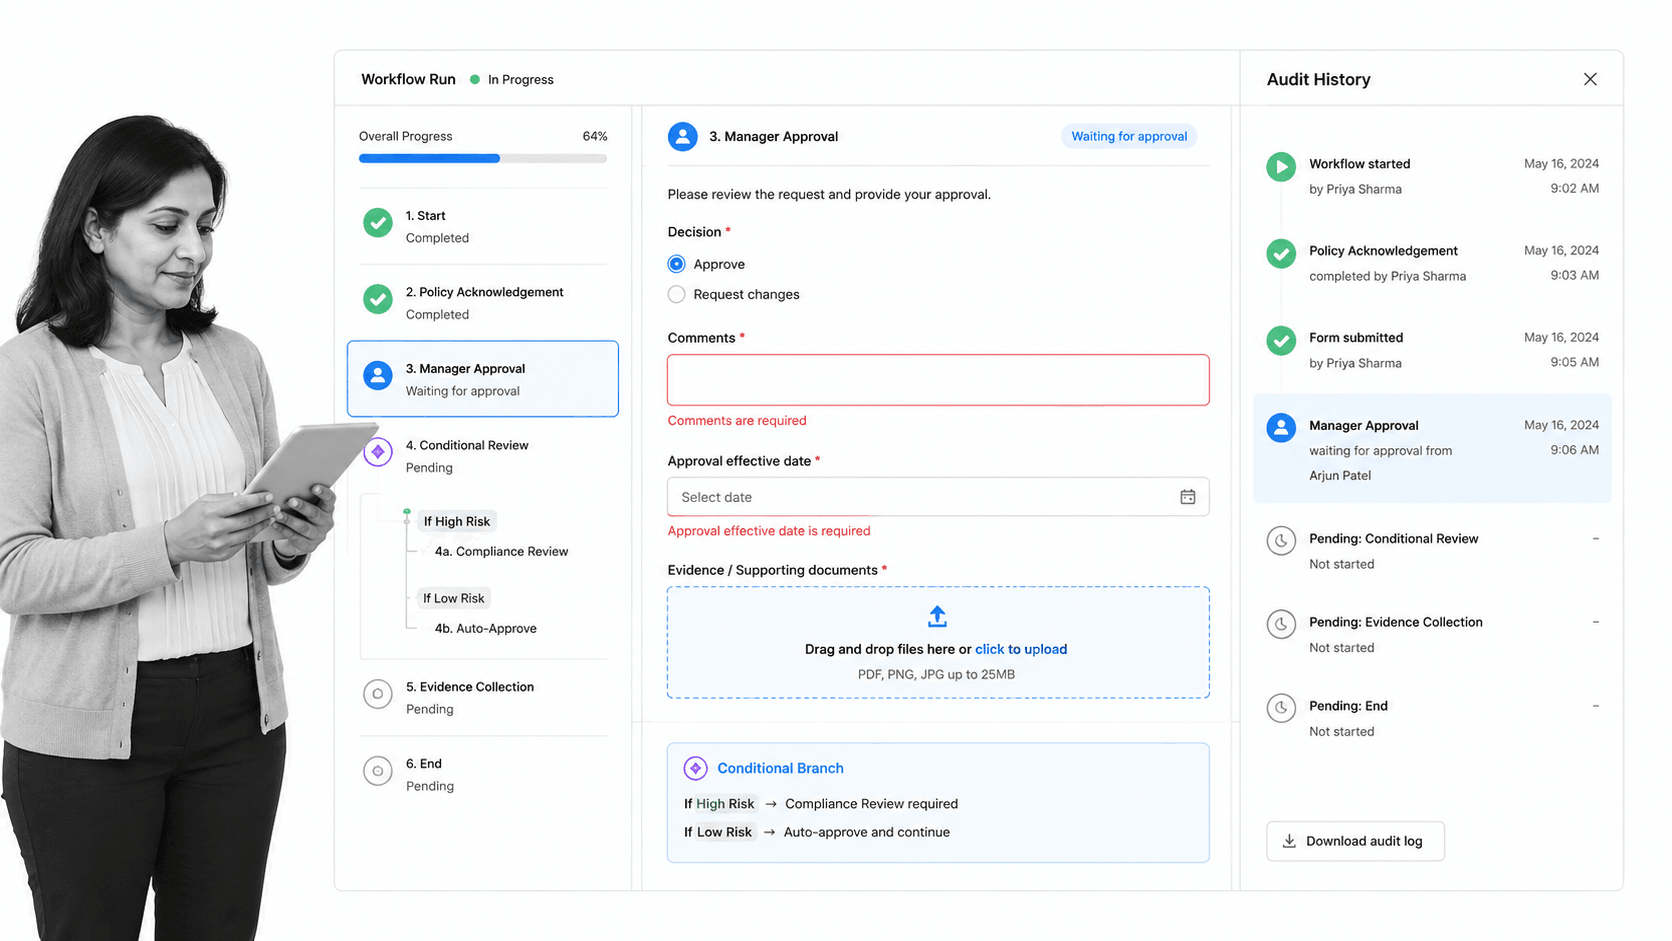
Task: Open the 5. Evidence Collection step
Action: pos(483,697)
